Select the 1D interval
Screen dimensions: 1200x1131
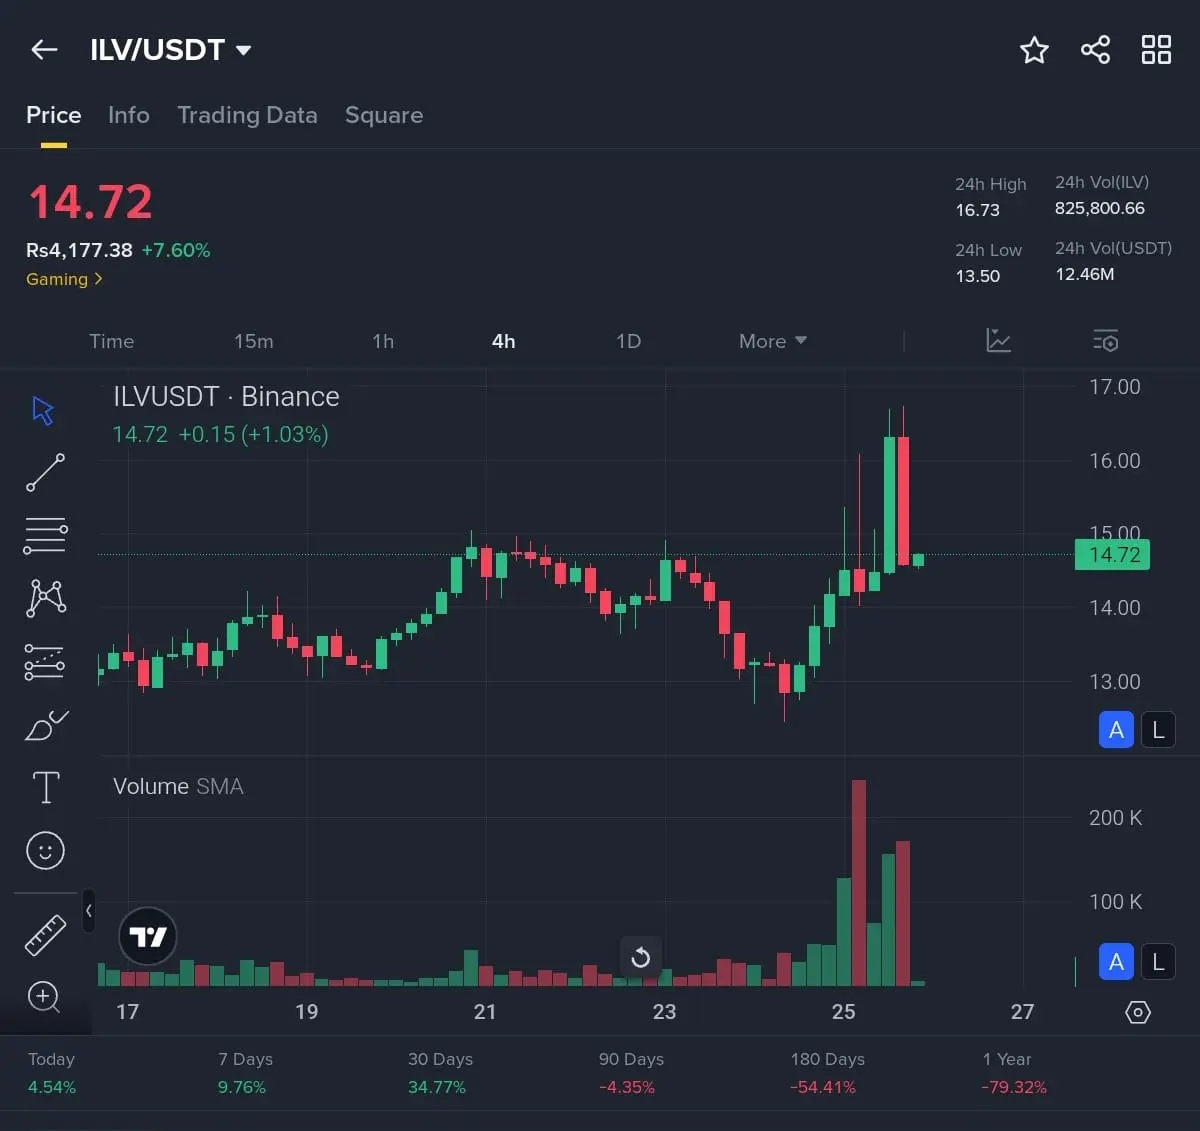pyautogui.click(x=628, y=341)
